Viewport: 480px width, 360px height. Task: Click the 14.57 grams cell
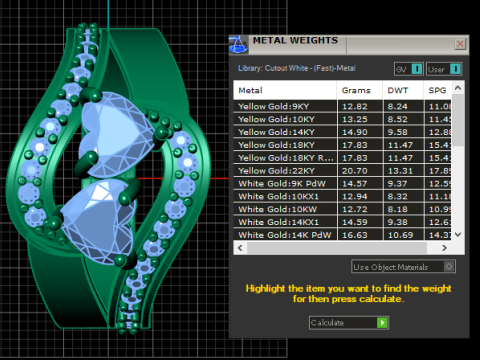(x=360, y=183)
